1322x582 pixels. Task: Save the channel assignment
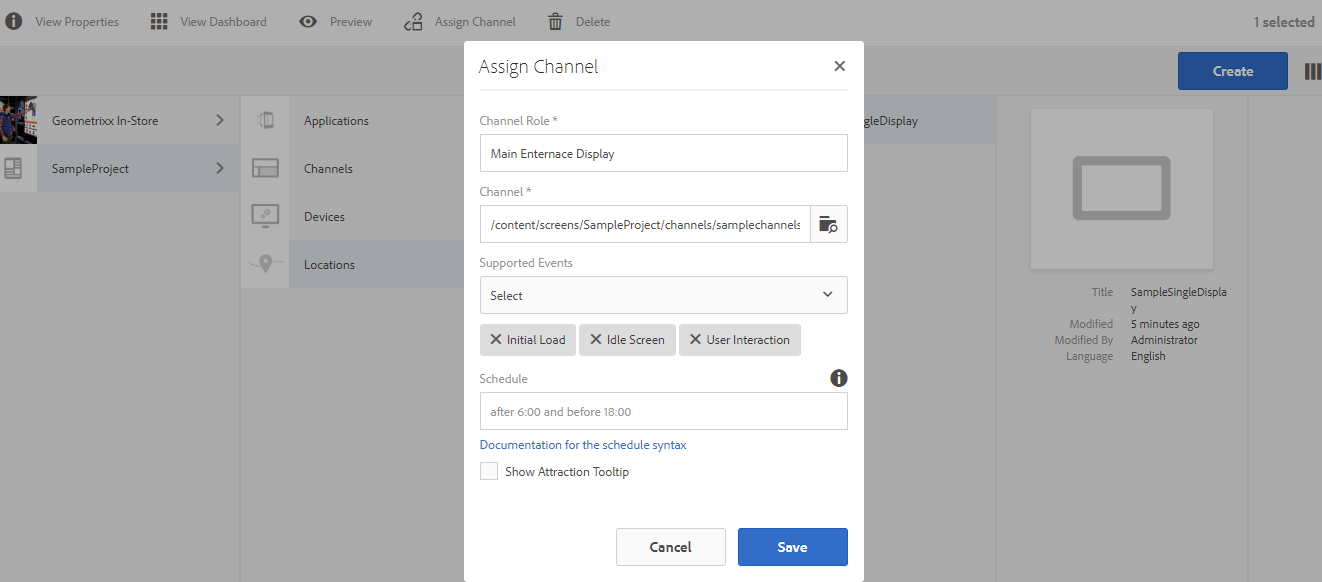792,546
